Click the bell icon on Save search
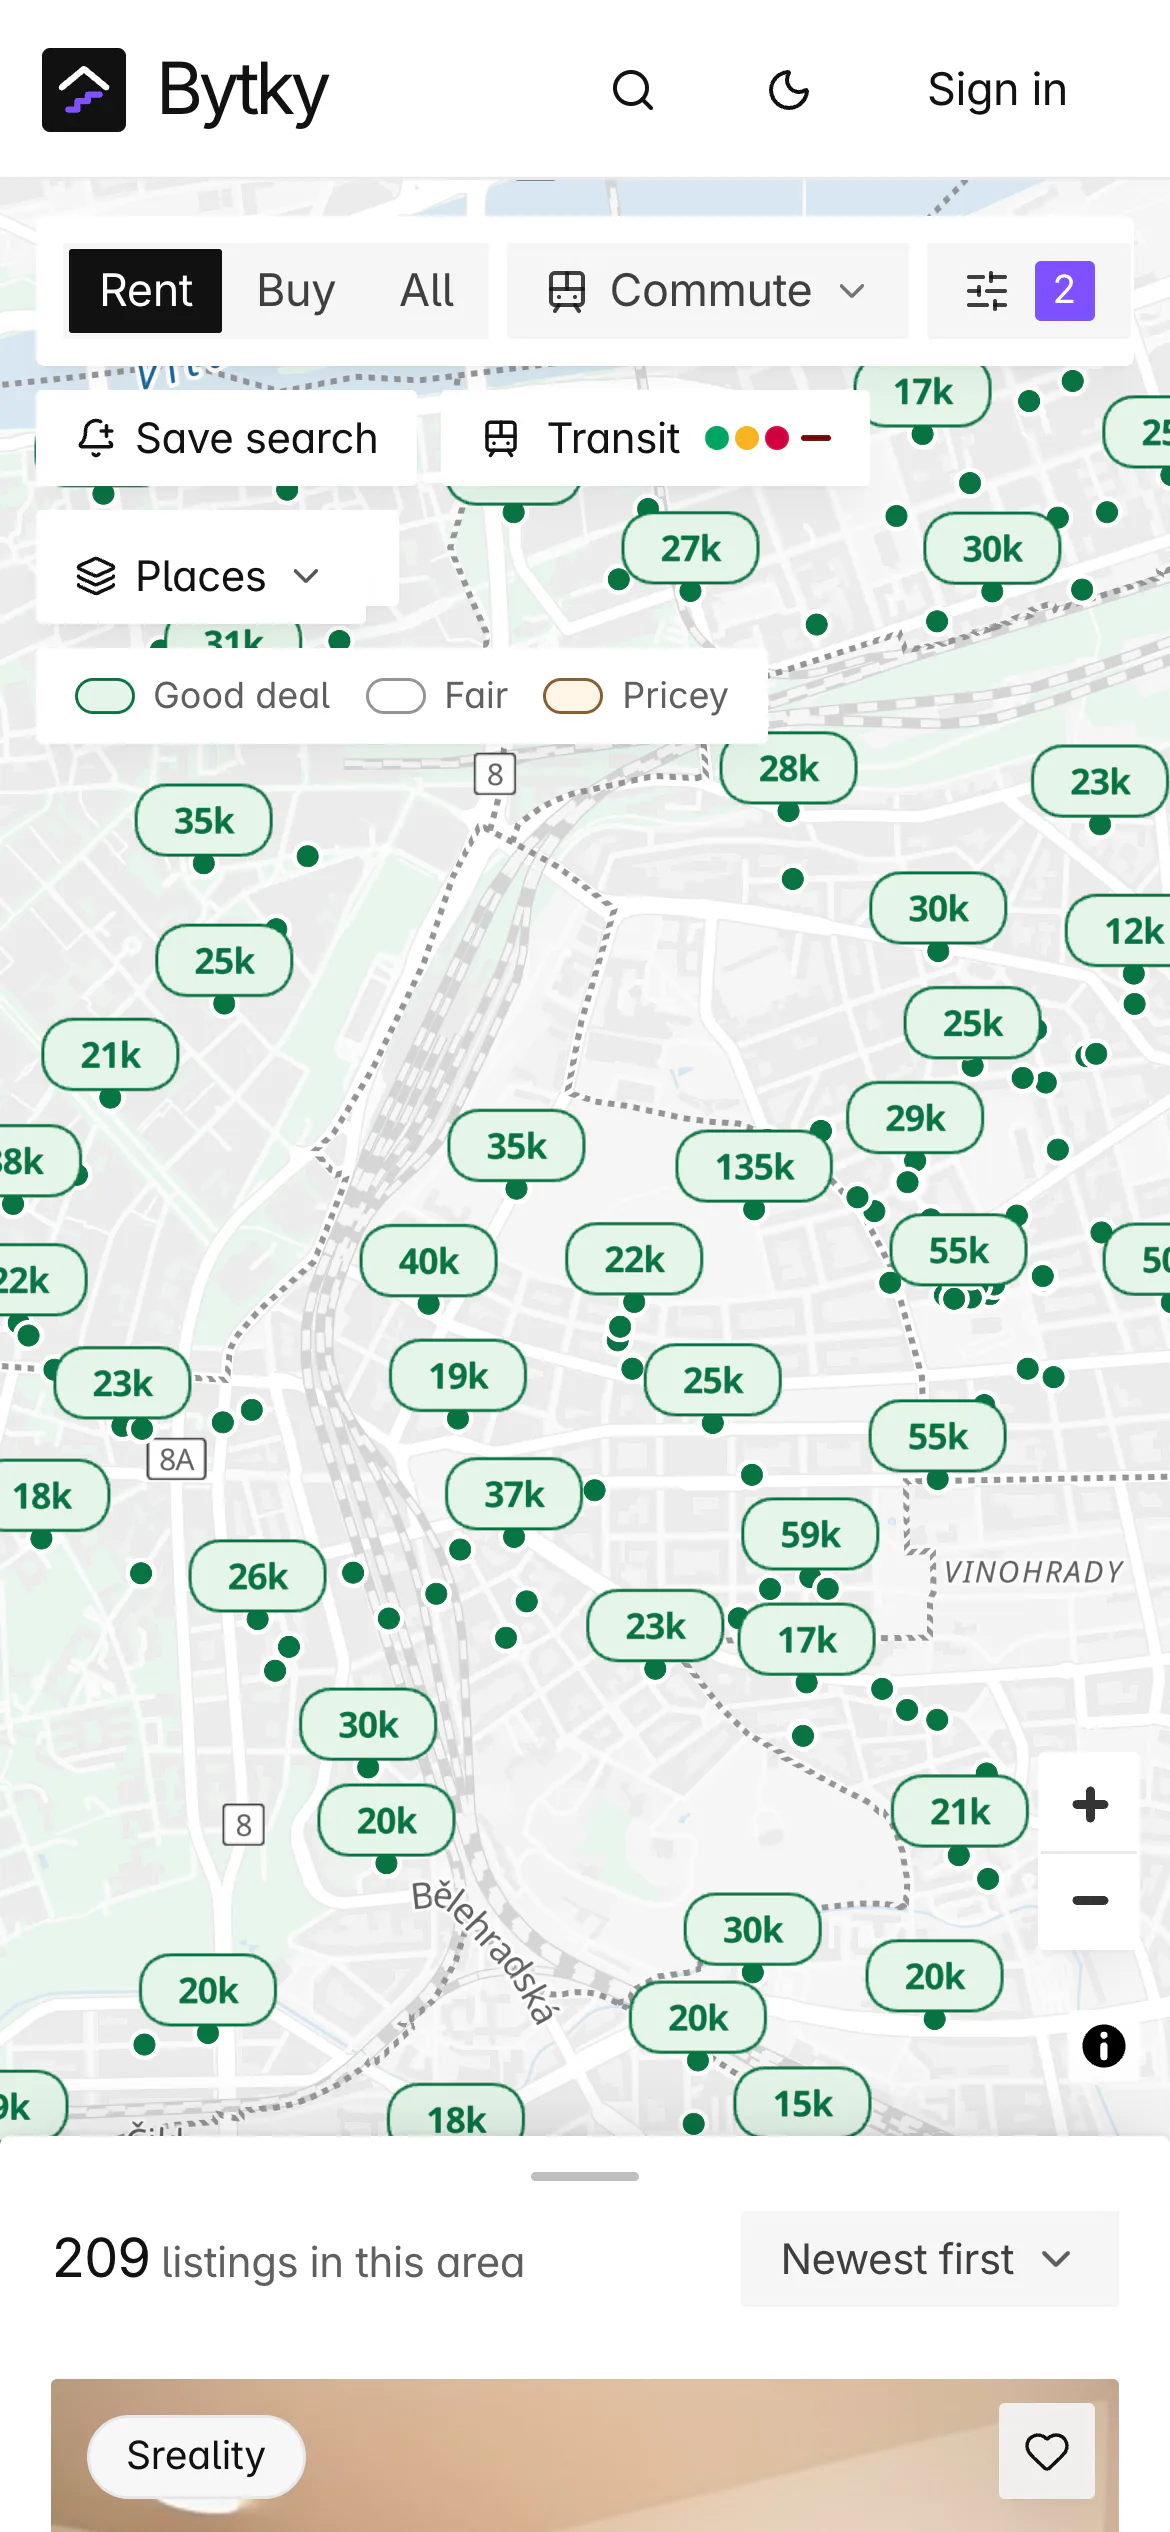This screenshot has height=2532, width=1170. point(97,438)
